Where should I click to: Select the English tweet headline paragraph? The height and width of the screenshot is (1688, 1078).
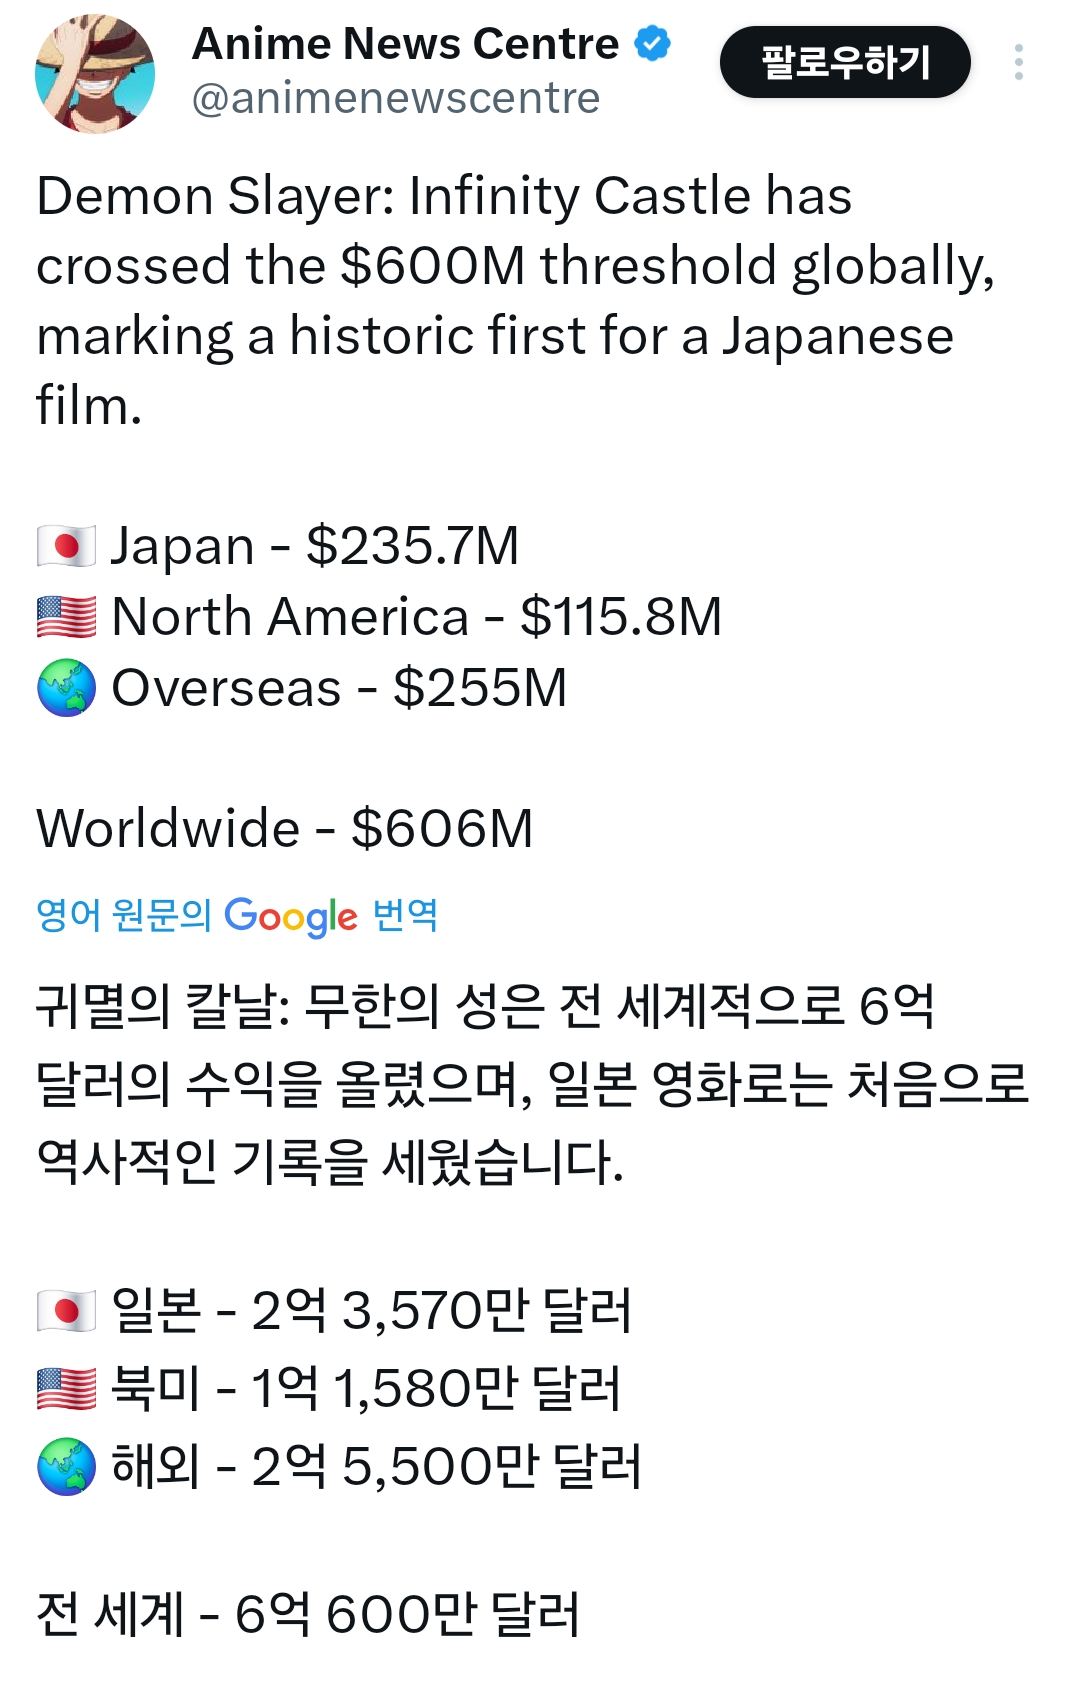(x=516, y=300)
